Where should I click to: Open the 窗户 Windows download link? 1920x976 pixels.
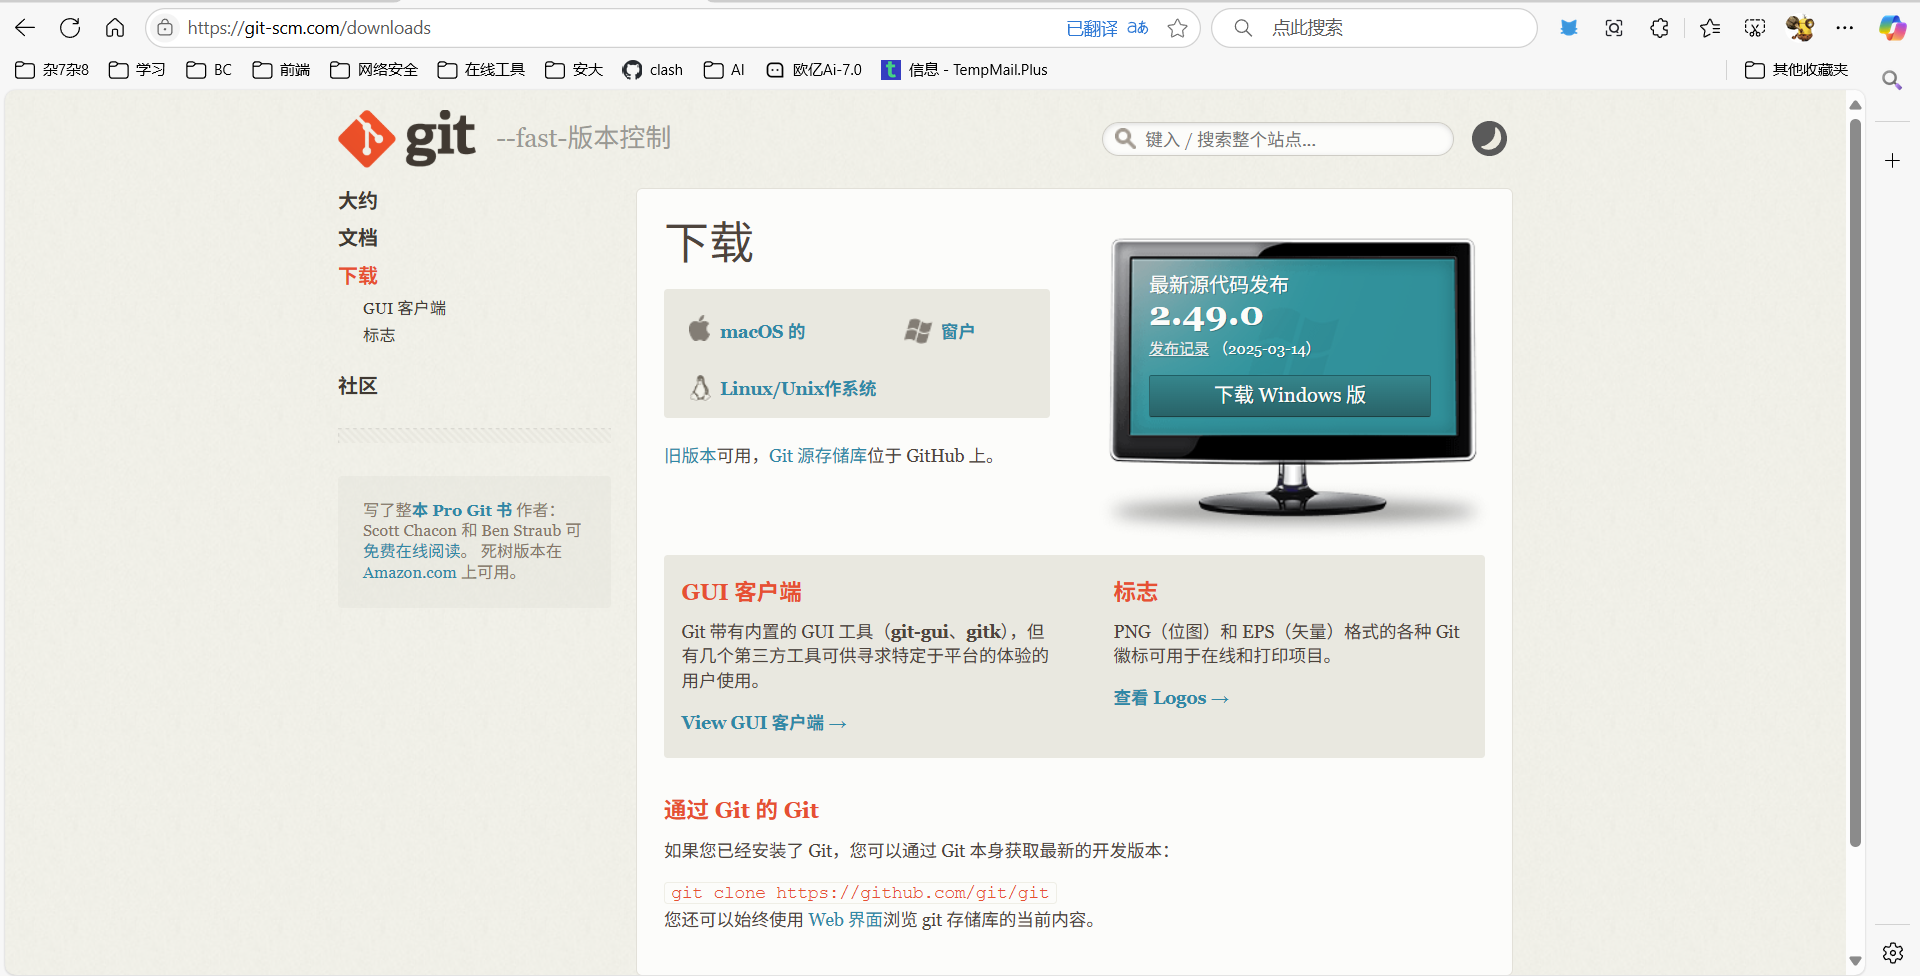coord(957,331)
